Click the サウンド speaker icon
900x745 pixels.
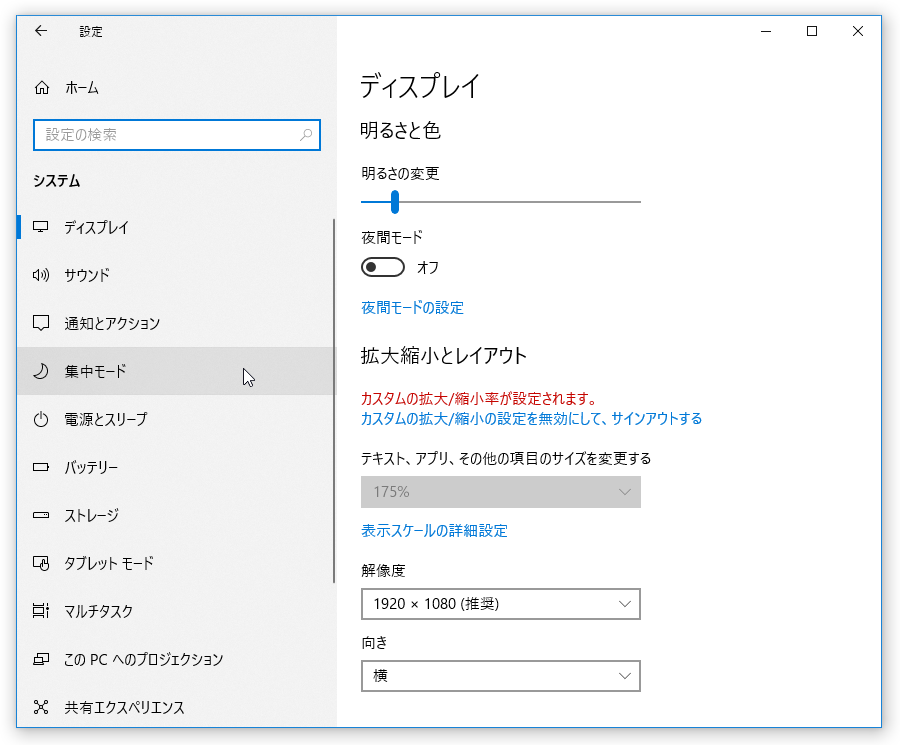(41, 276)
